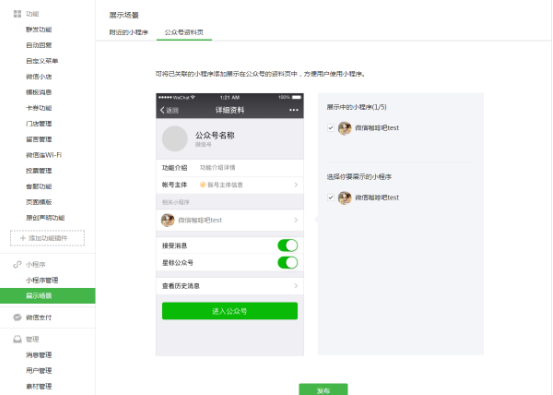This screenshot has height=395, width=553.
Task: Click the 添加功能插件 dashed box
Action: 47,238
